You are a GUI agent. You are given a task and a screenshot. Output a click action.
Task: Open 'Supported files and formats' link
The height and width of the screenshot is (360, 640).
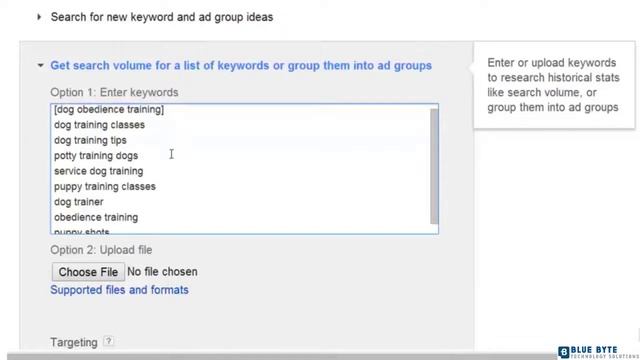click(x=119, y=290)
